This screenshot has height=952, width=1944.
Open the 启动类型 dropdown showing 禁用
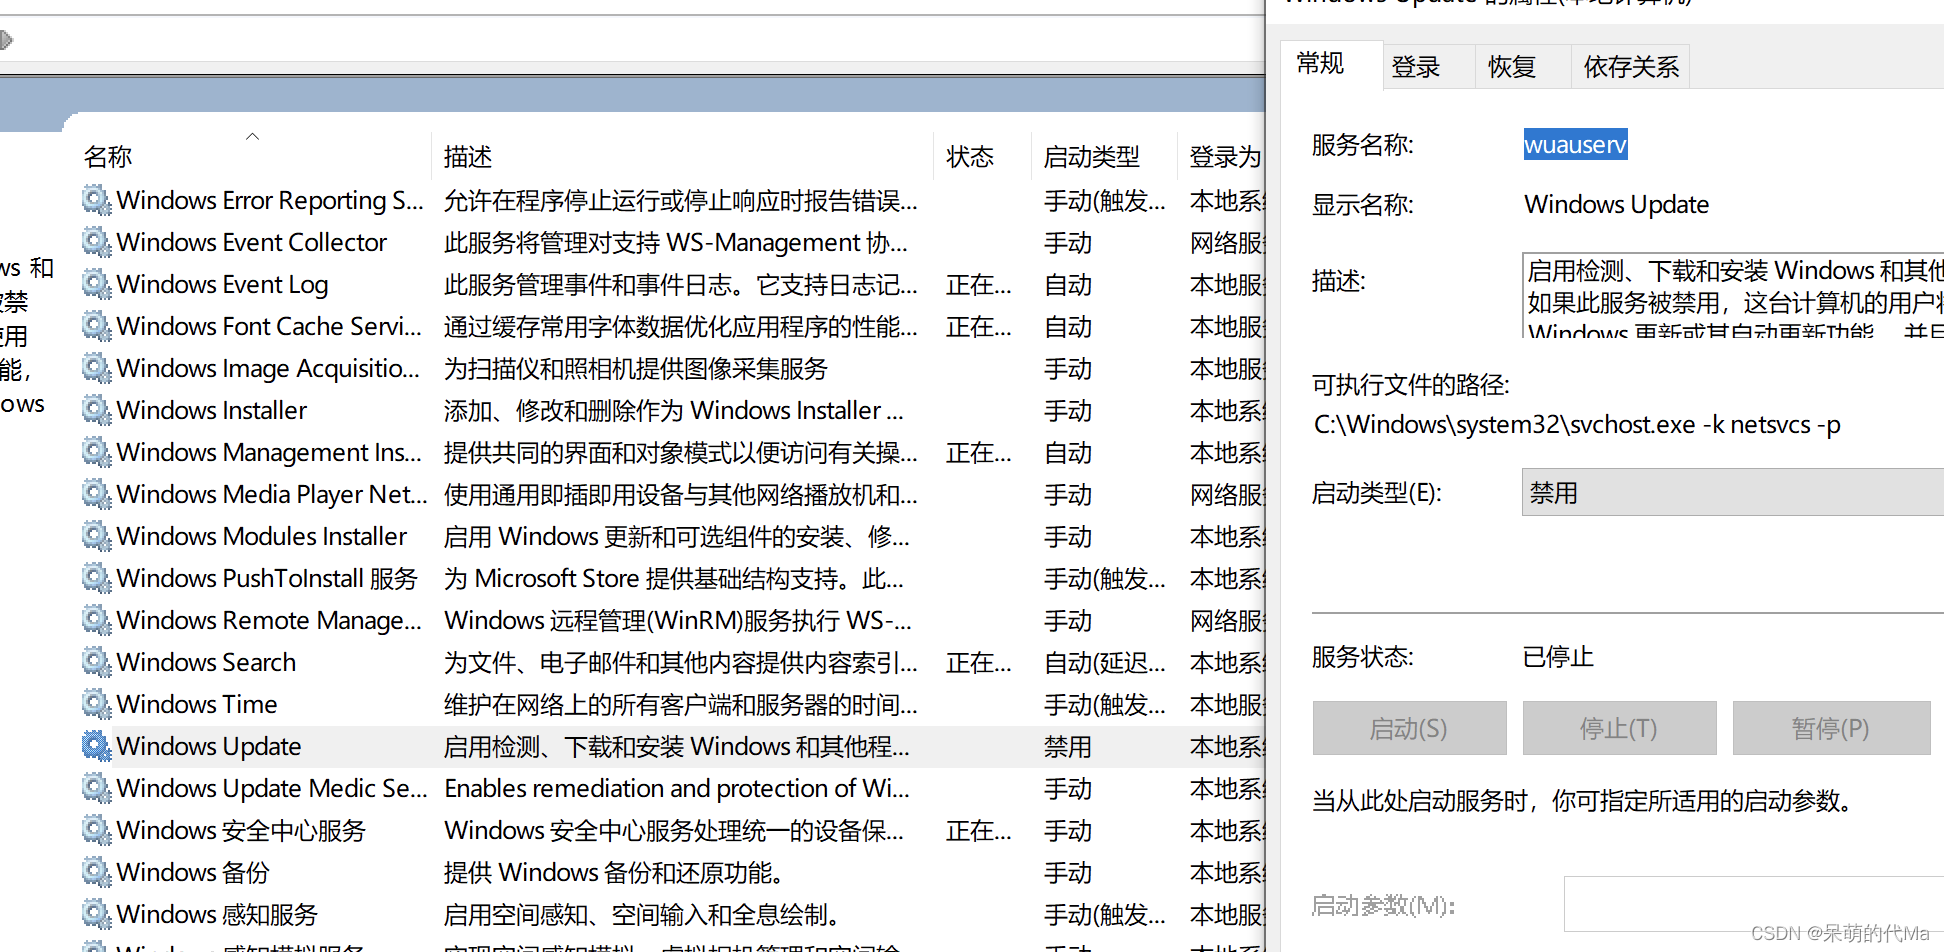point(1733,493)
